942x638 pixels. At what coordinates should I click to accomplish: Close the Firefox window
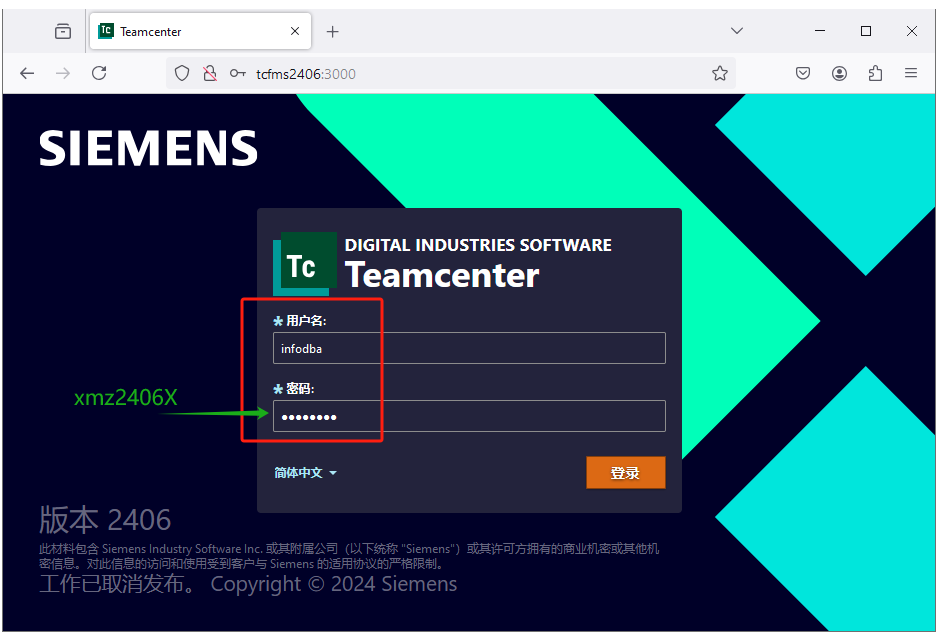pyautogui.click(x=911, y=31)
